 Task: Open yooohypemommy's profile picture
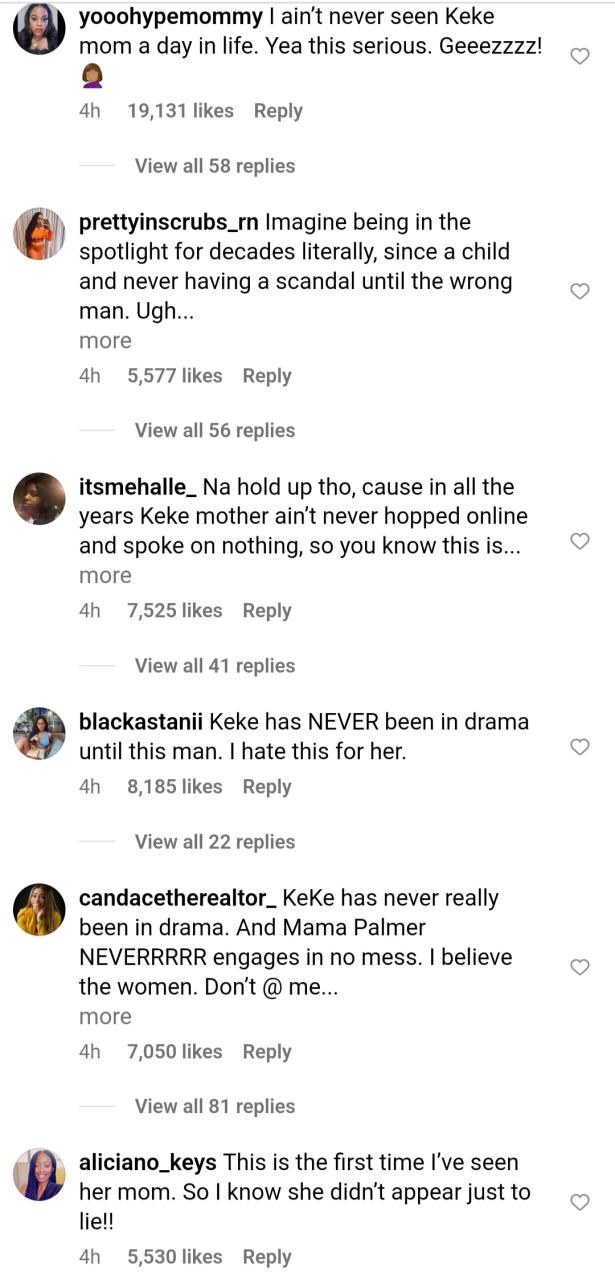tap(38, 28)
